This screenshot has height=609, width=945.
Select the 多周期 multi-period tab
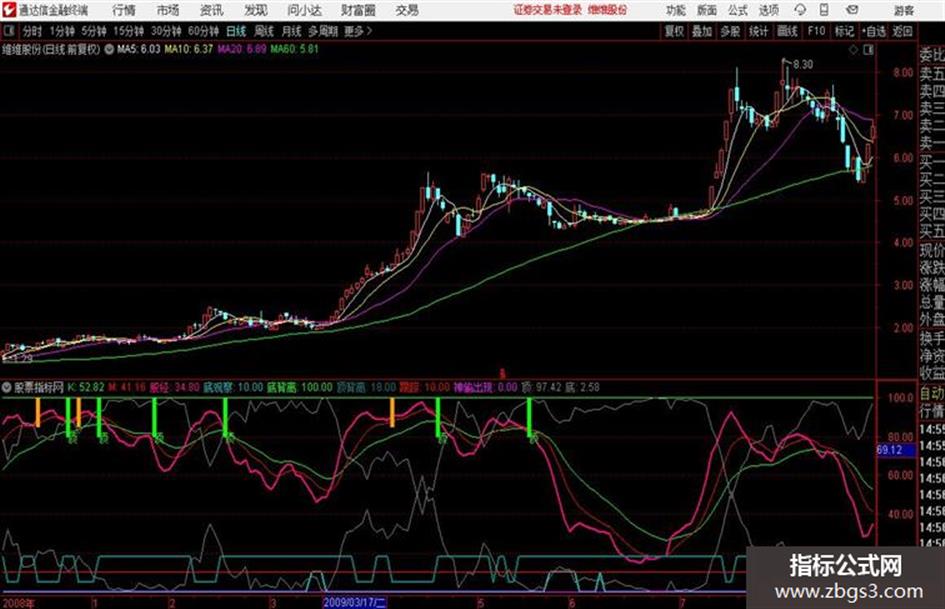(x=324, y=31)
